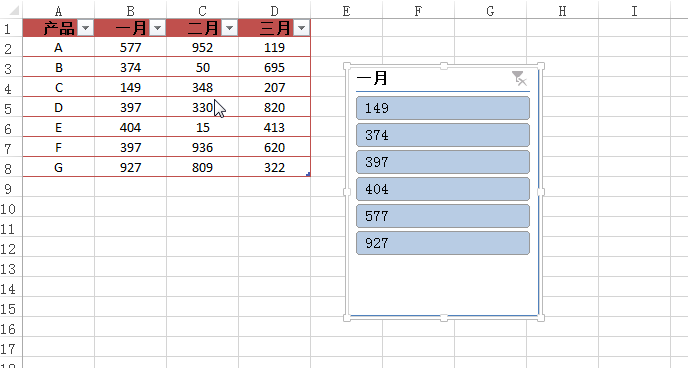Viewport: 688px width, 368px height.
Task: Select cell with value 936
Action: (202, 147)
